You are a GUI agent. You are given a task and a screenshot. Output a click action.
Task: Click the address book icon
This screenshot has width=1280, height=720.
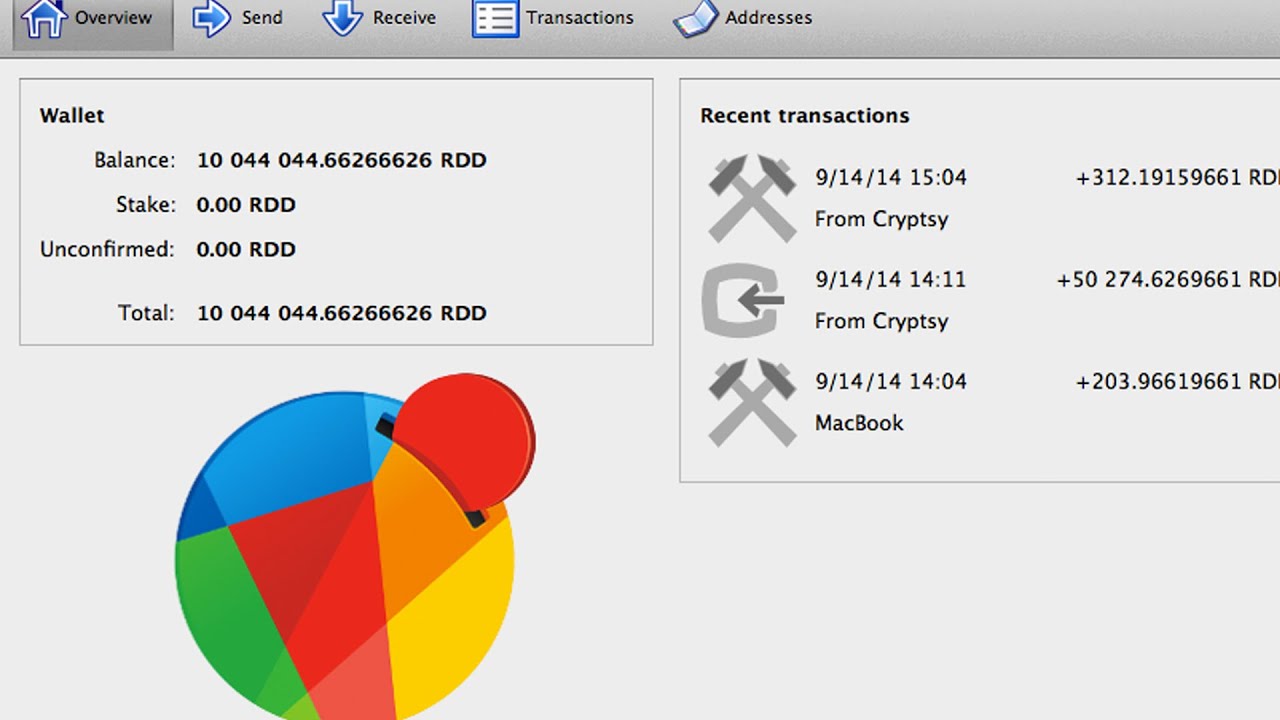[695, 18]
